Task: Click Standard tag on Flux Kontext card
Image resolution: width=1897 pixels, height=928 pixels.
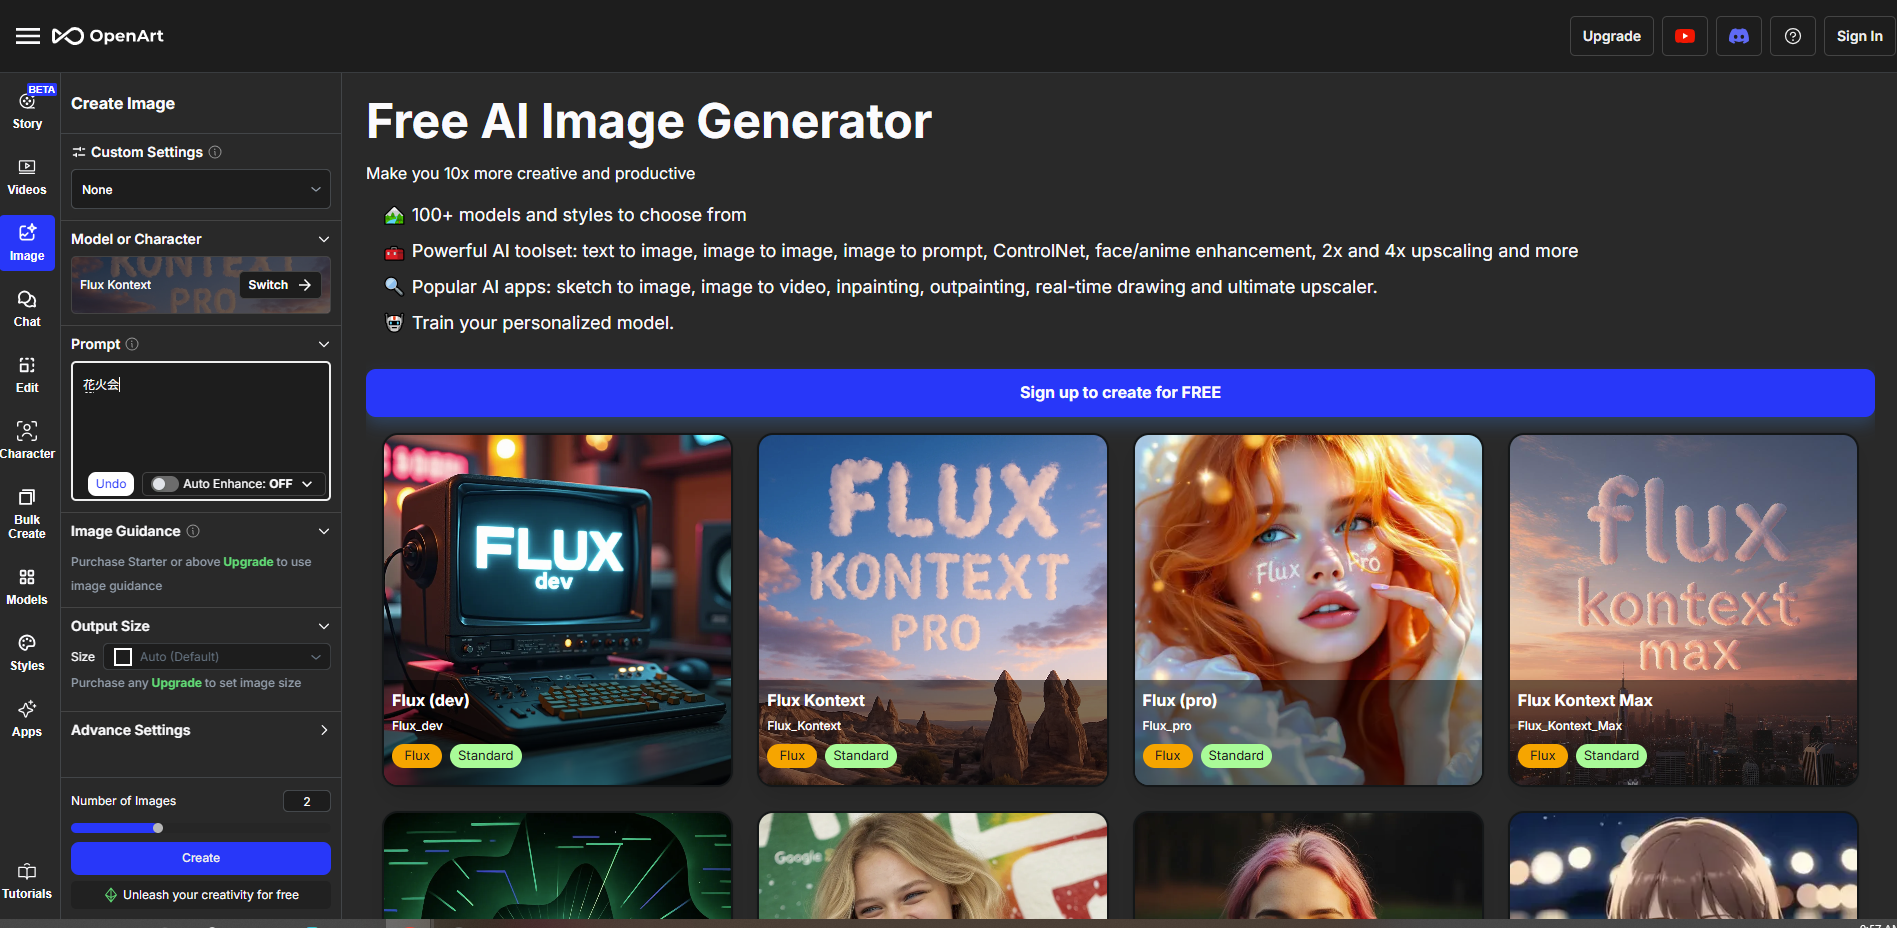Action: pos(861,756)
